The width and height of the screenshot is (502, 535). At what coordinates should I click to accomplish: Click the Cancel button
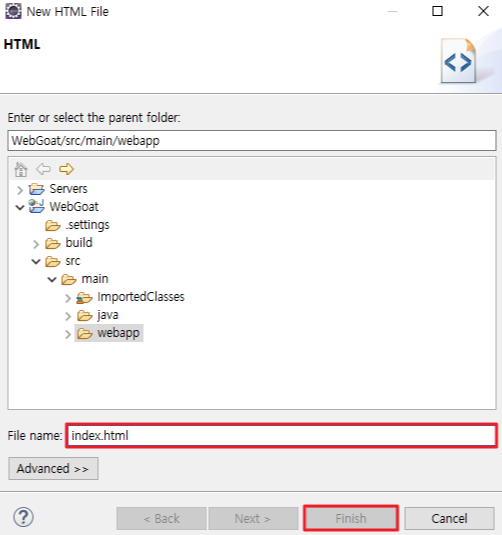tap(449, 518)
